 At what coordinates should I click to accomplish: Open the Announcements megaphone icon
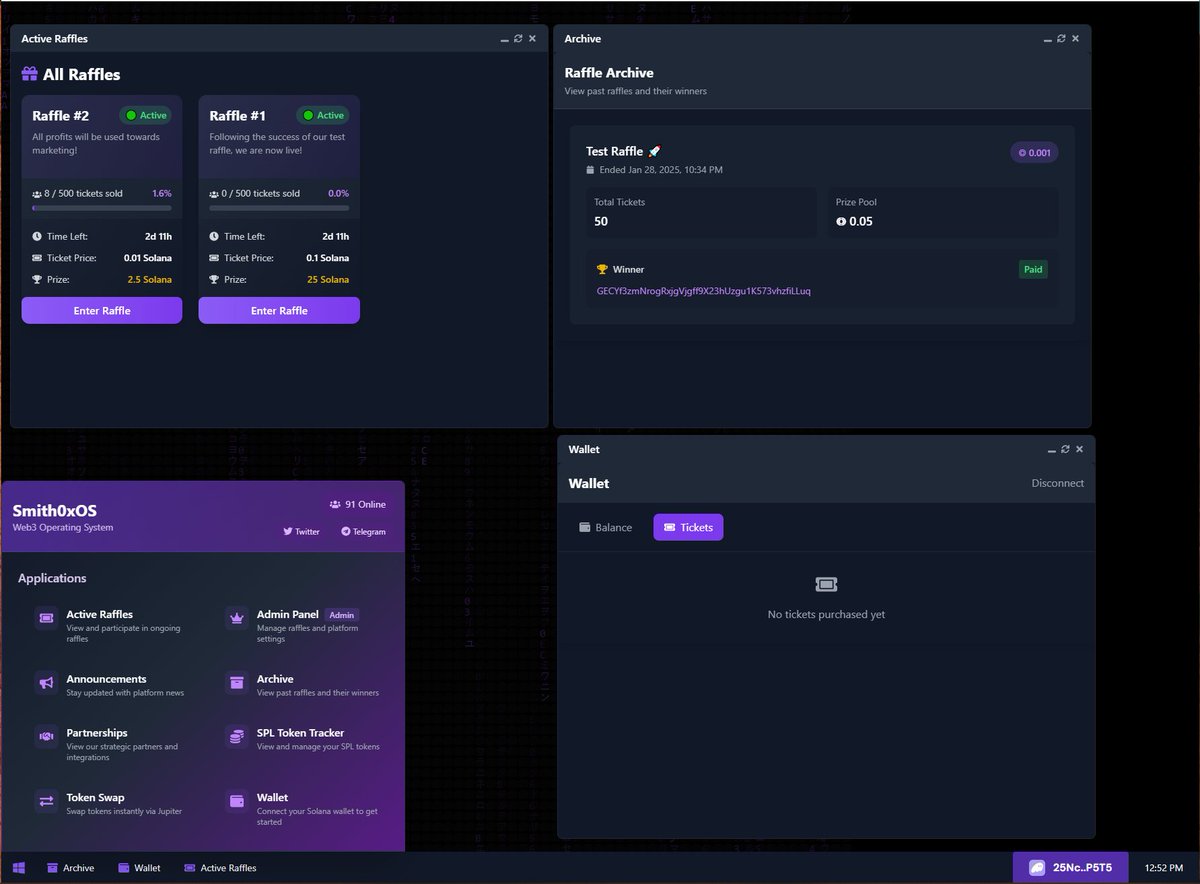pyautogui.click(x=46, y=683)
